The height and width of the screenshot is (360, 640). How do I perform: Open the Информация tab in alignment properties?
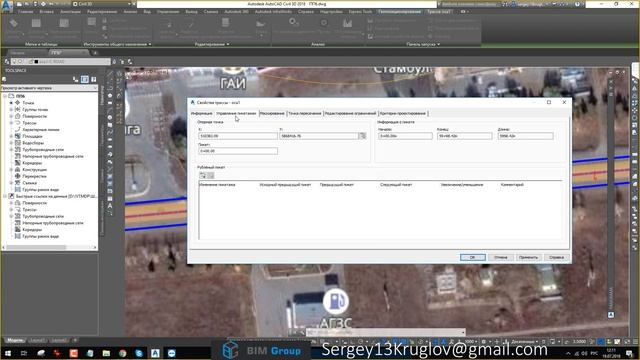[x=202, y=113]
